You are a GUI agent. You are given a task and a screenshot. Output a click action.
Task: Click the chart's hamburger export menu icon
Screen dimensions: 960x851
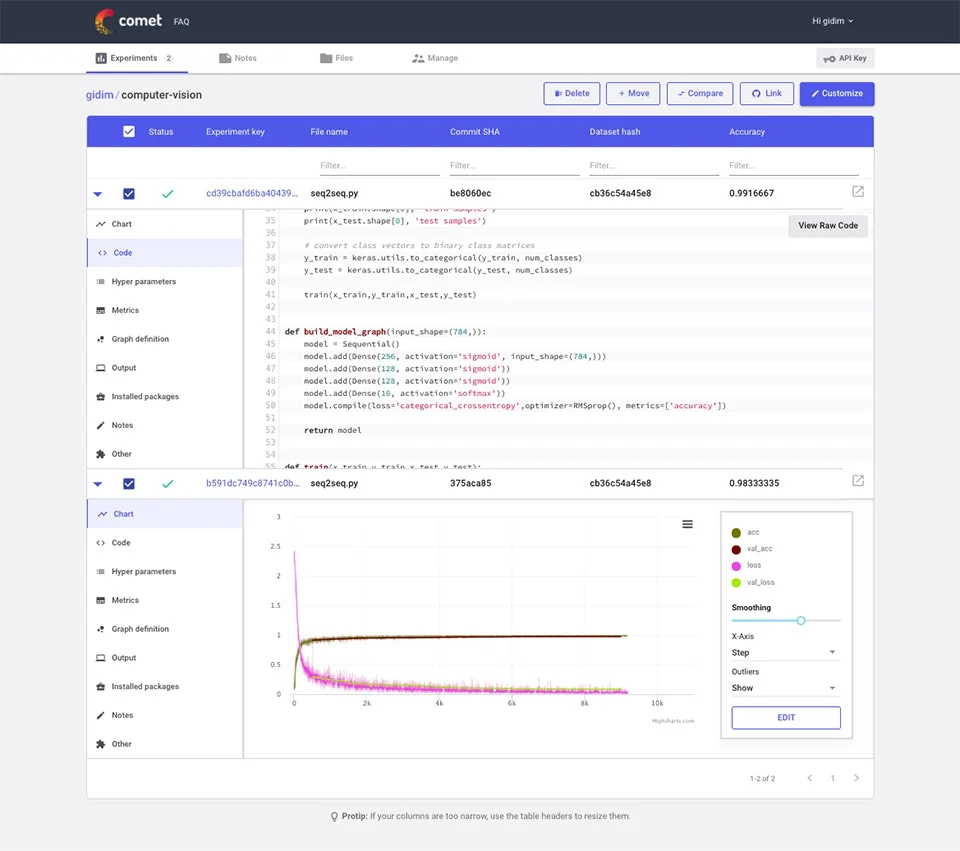[x=687, y=523]
